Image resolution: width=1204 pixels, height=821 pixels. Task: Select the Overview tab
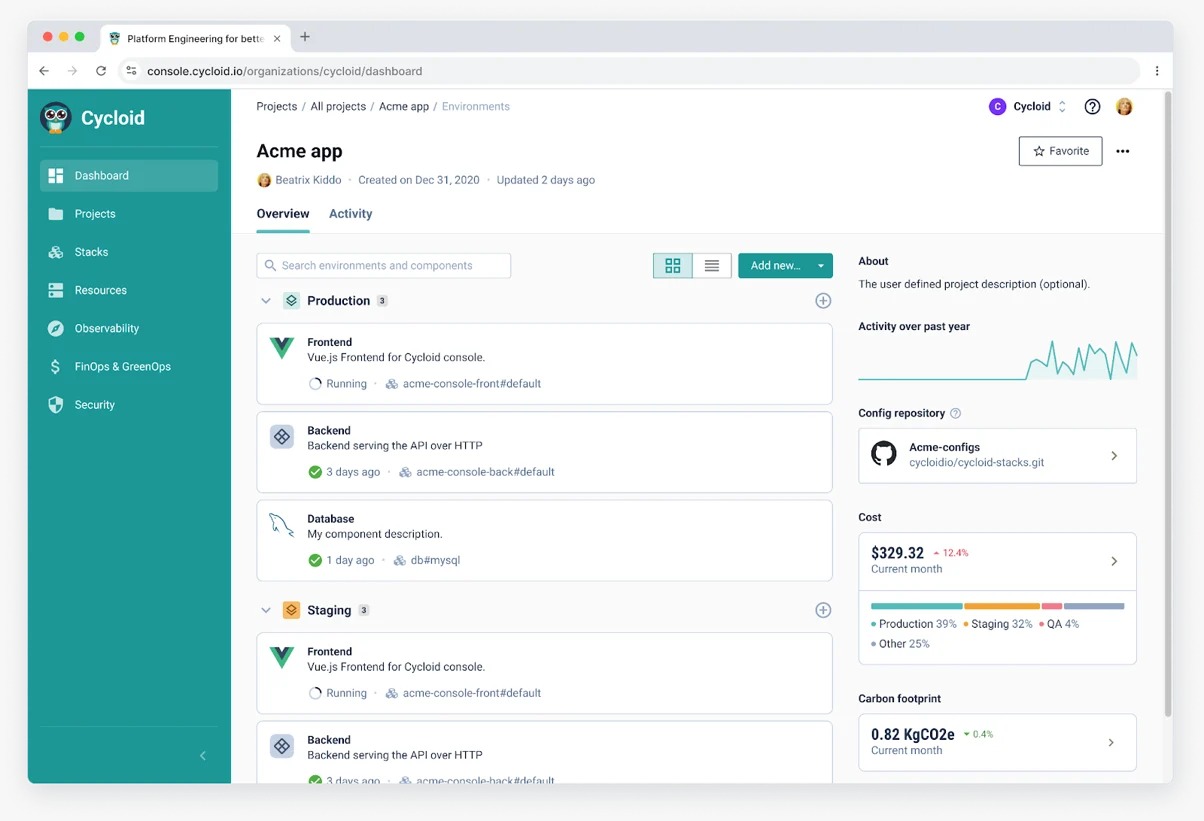(283, 214)
